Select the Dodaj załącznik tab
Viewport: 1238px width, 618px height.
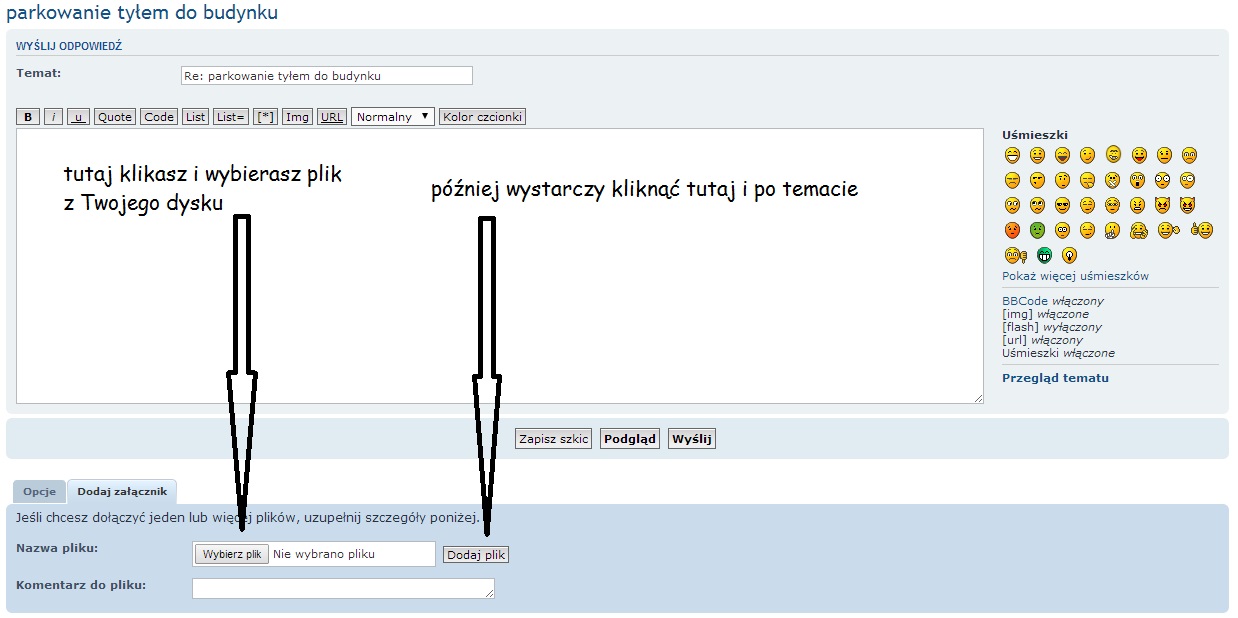pos(122,492)
